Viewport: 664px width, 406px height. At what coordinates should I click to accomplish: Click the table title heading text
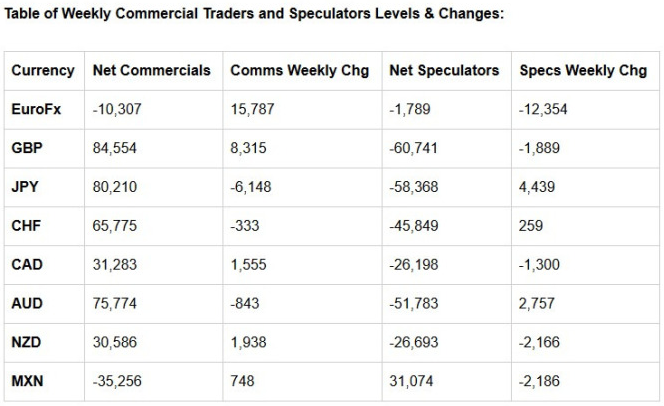point(254,14)
